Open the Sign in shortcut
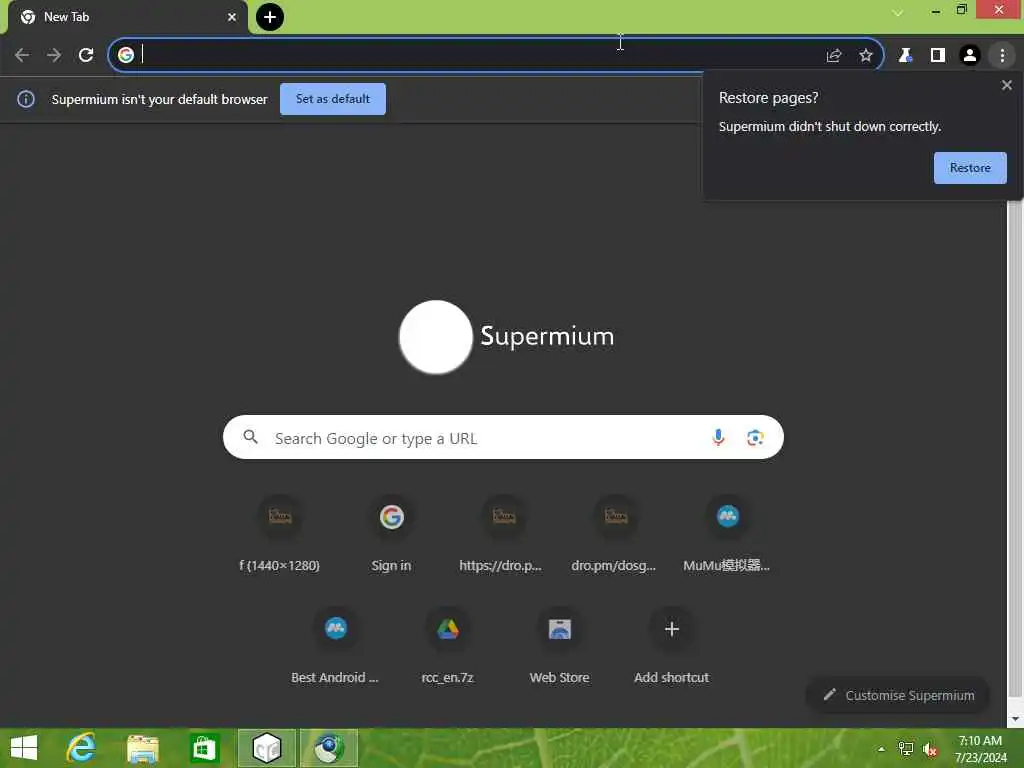The width and height of the screenshot is (1024, 768). point(391,536)
